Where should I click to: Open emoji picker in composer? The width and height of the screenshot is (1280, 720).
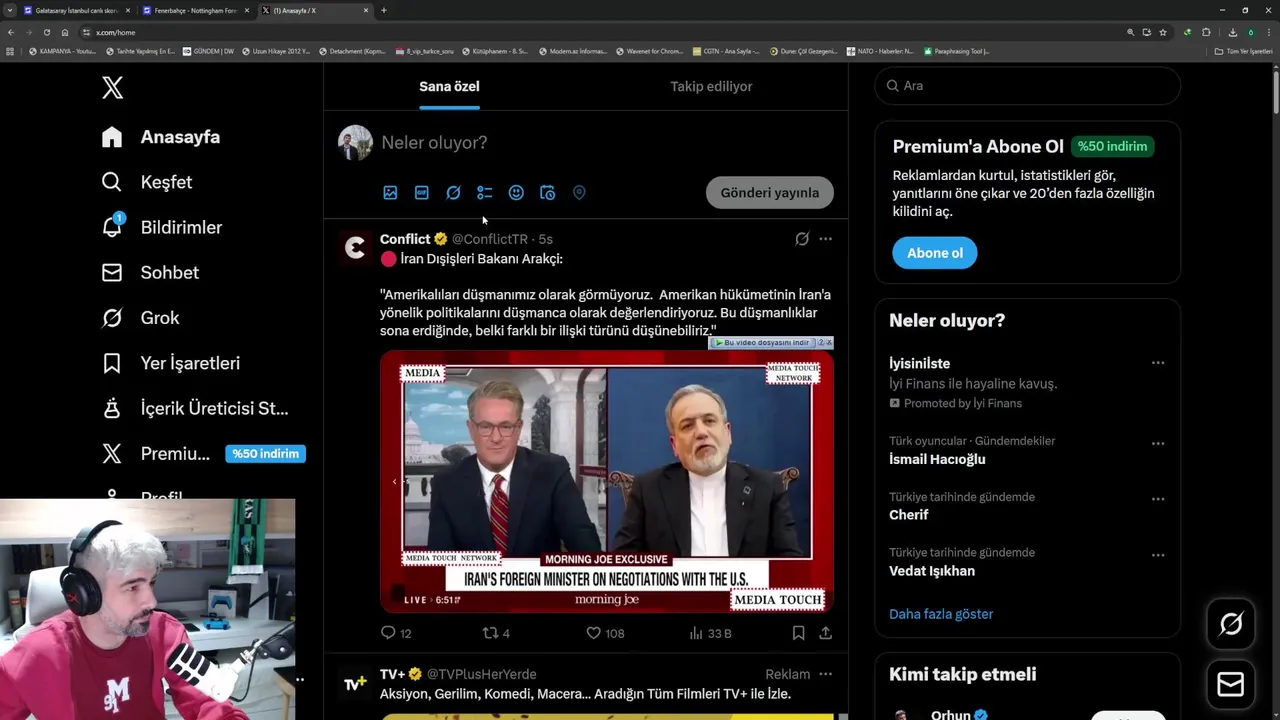(516, 193)
